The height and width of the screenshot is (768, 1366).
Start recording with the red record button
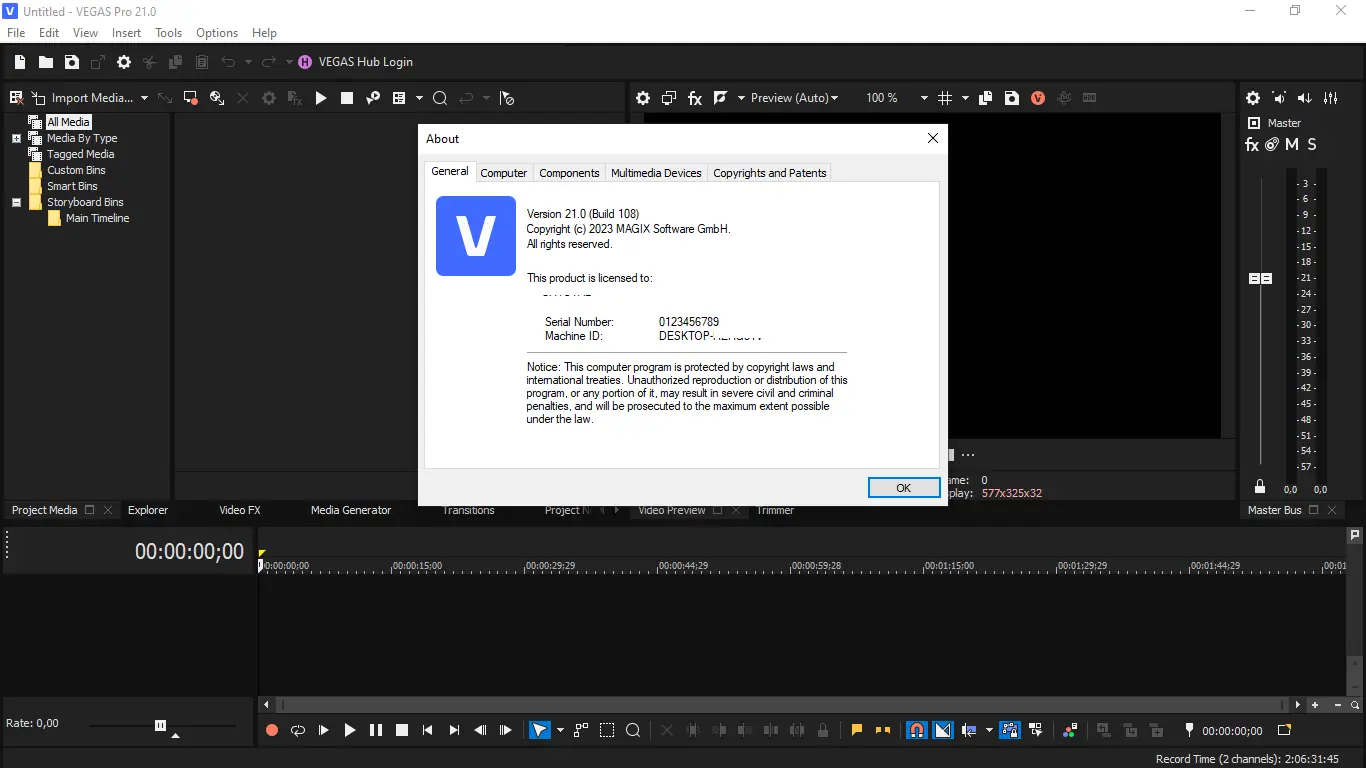pyautogui.click(x=272, y=731)
